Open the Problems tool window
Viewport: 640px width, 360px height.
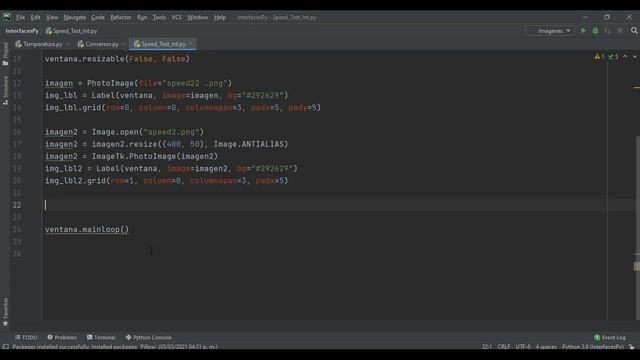coord(62,338)
